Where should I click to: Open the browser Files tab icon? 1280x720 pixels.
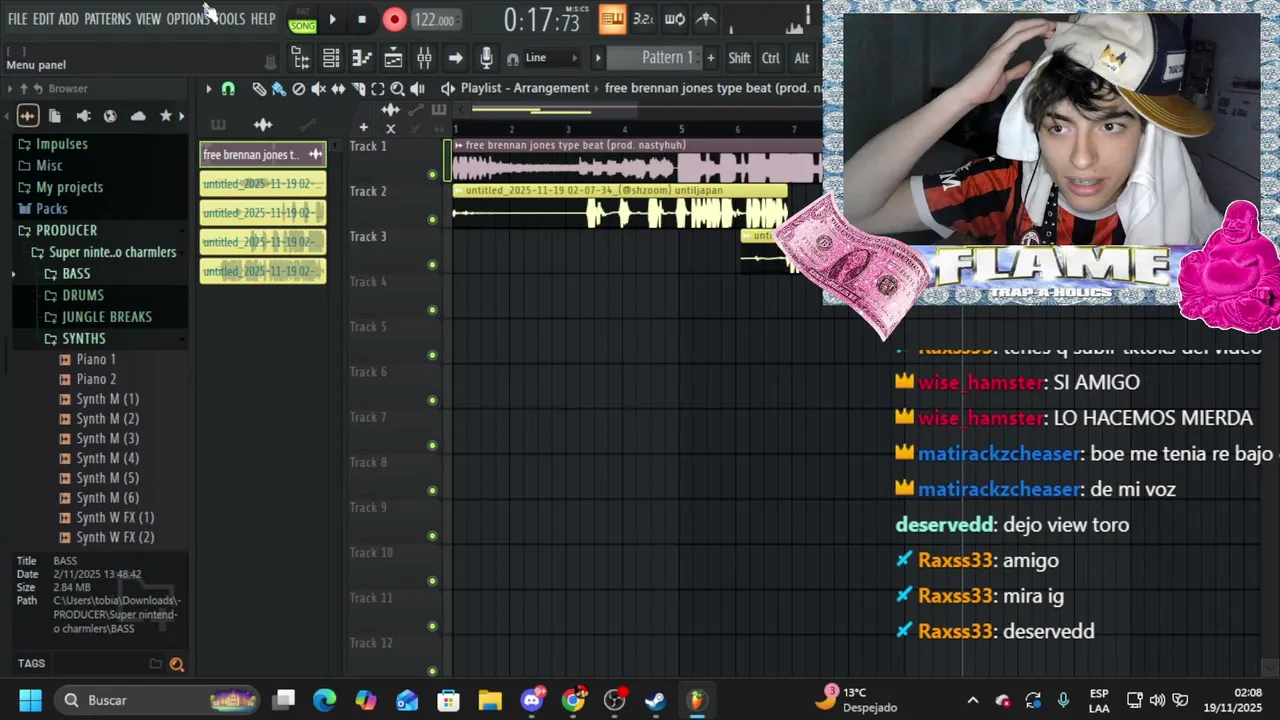[55, 116]
